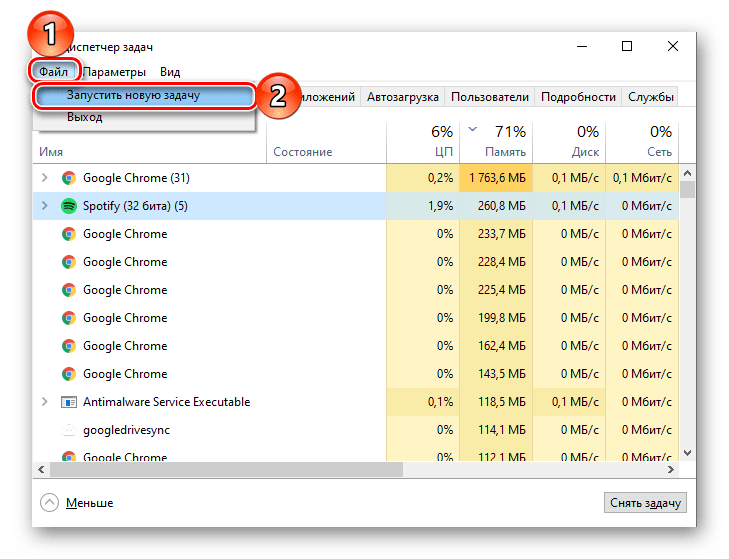Viewport: 729px width, 559px height.
Task: Expand the Spotify (32 бита) process group
Action: (45, 206)
